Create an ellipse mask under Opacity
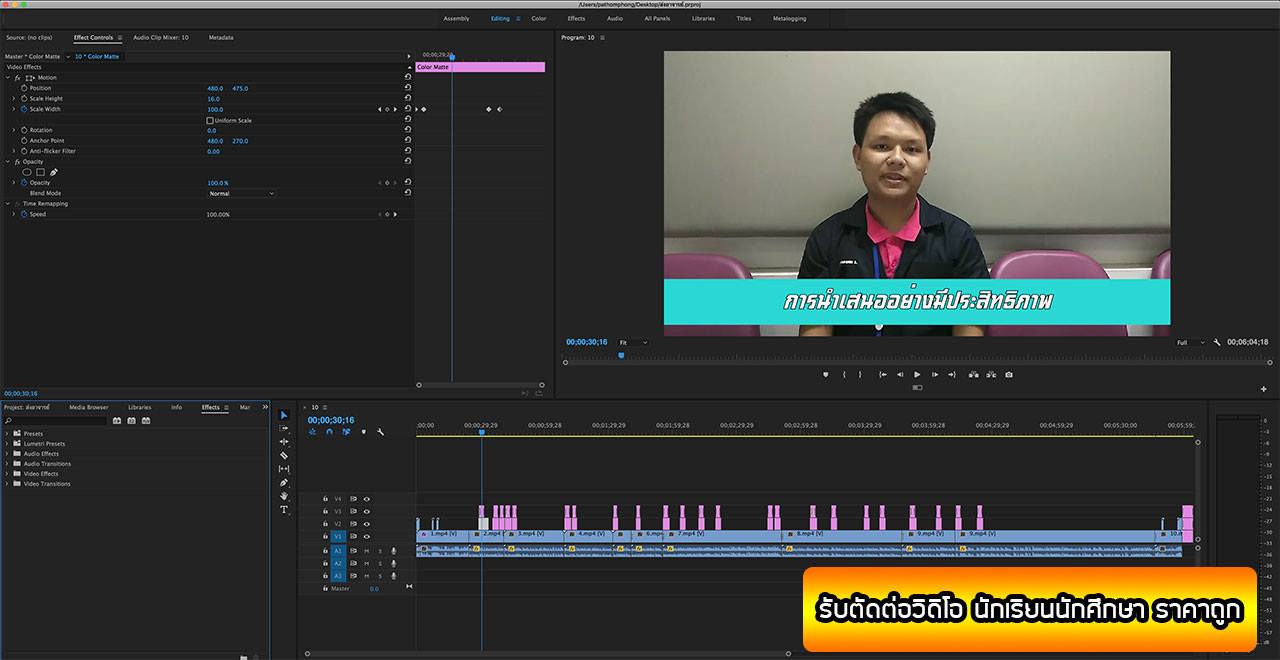This screenshot has height=660, width=1280. (27, 172)
